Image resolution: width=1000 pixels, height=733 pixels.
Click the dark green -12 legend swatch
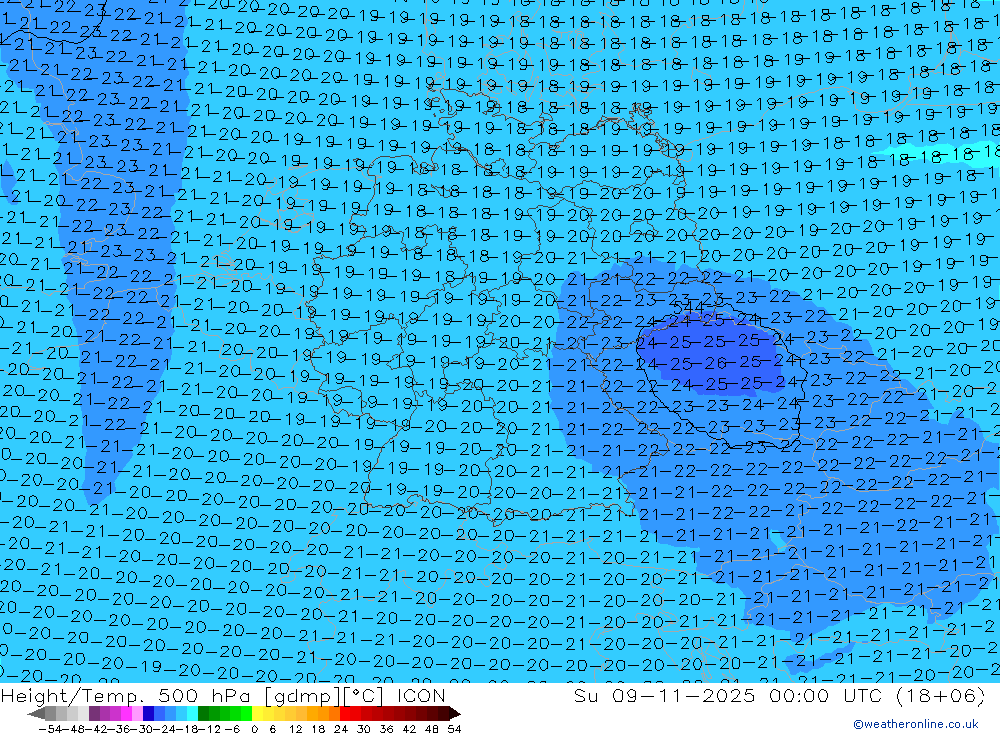[203, 713]
